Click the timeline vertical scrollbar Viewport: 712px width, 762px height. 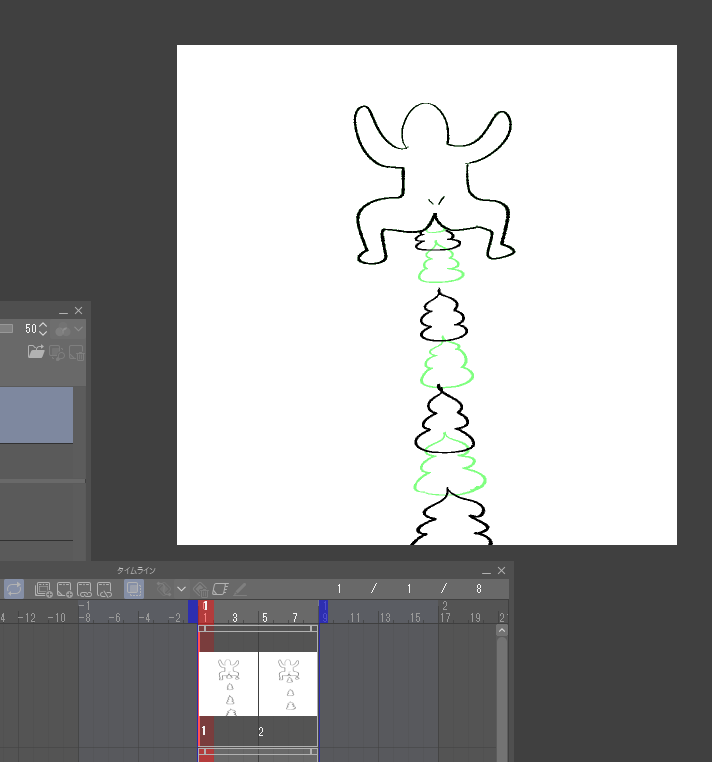pyautogui.click(x=502, y=700)
